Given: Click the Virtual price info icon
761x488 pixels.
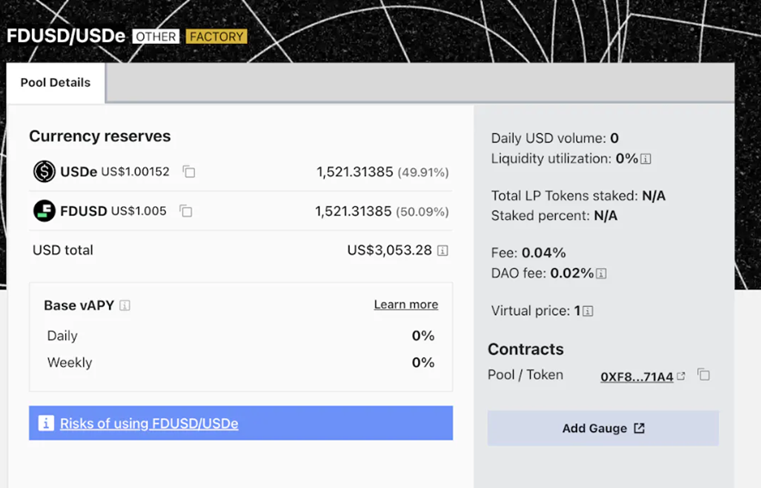Looking at the screenshot, I should coord(588,311).
